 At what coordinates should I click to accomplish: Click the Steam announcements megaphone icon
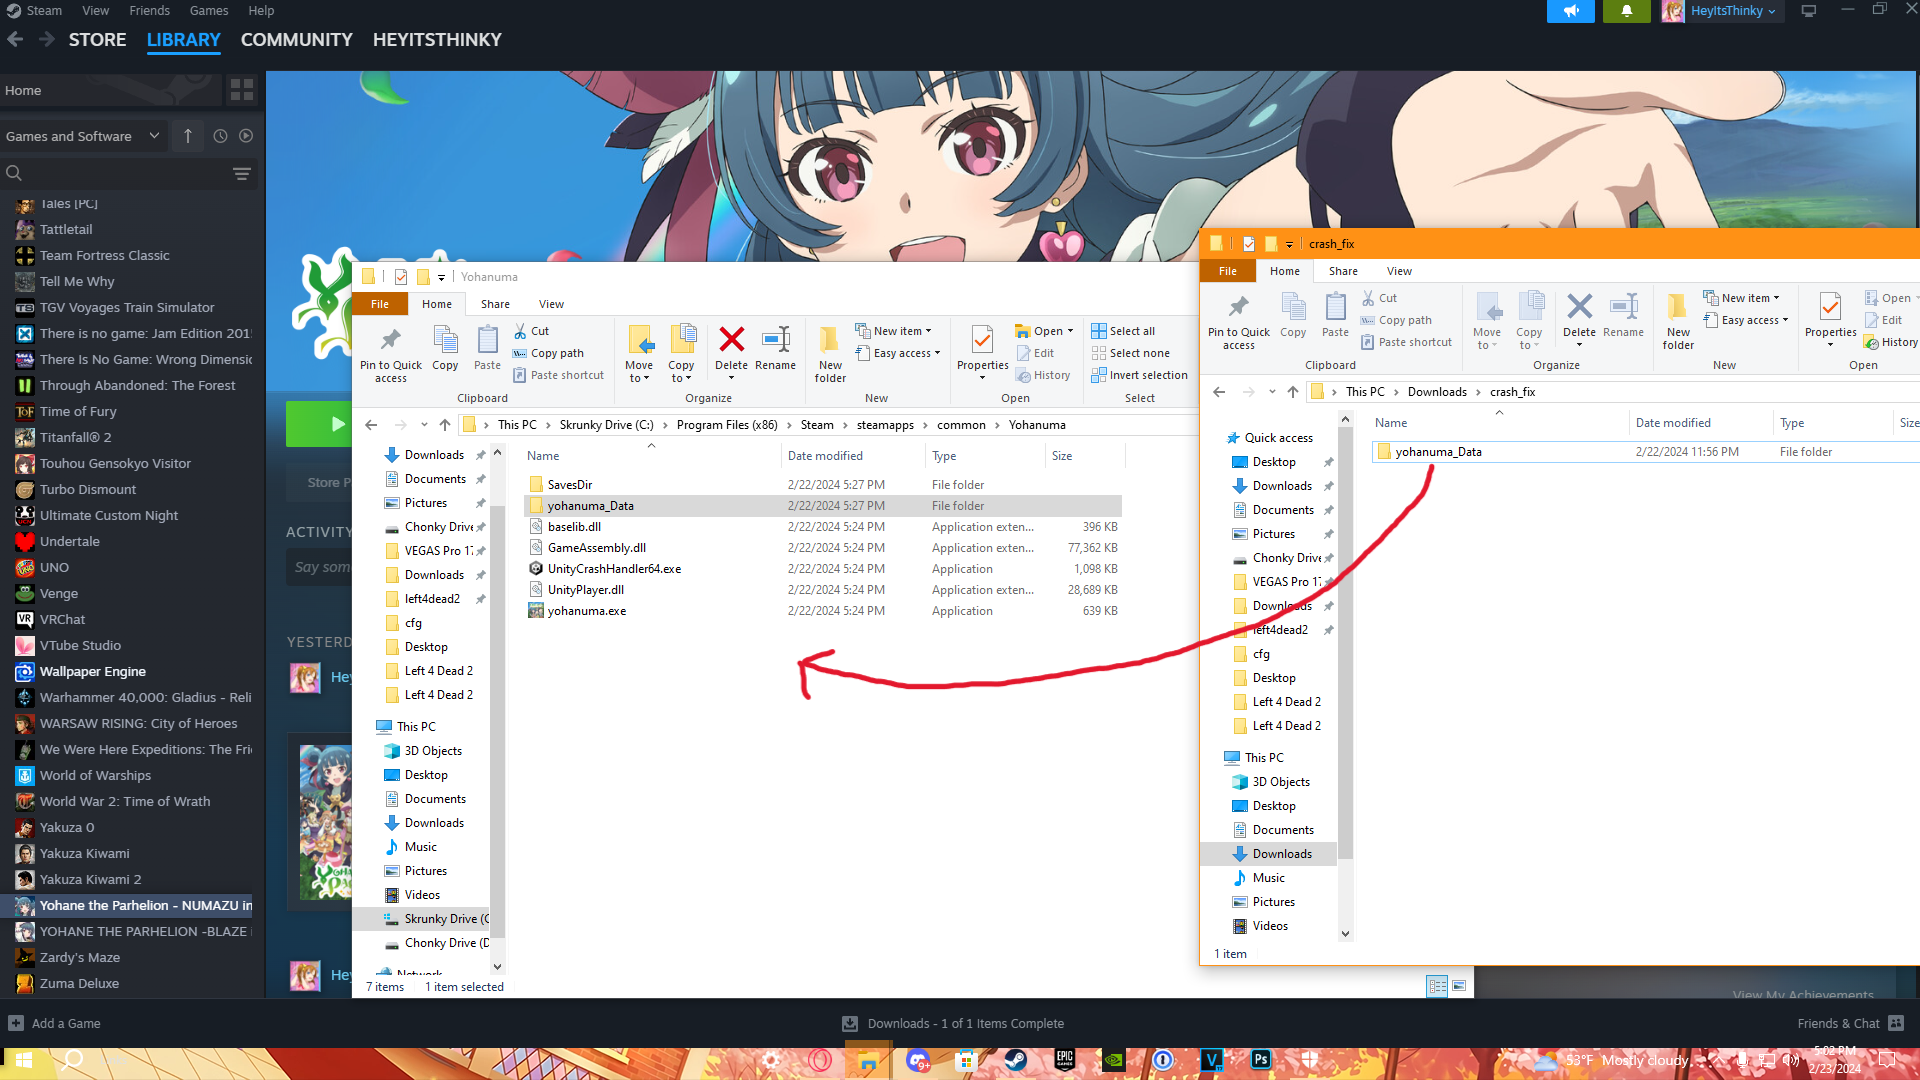(x=1571, y=11)
